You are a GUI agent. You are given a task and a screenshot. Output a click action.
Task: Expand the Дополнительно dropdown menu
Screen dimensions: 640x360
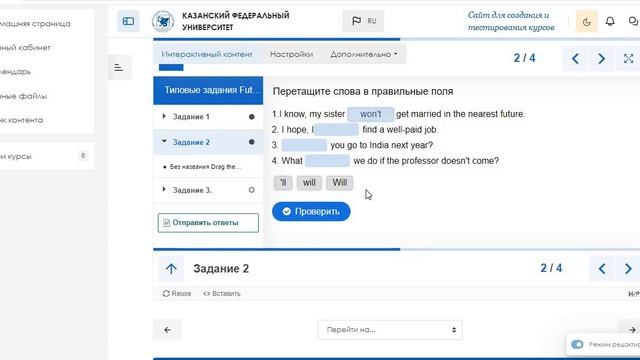point(364,54)
